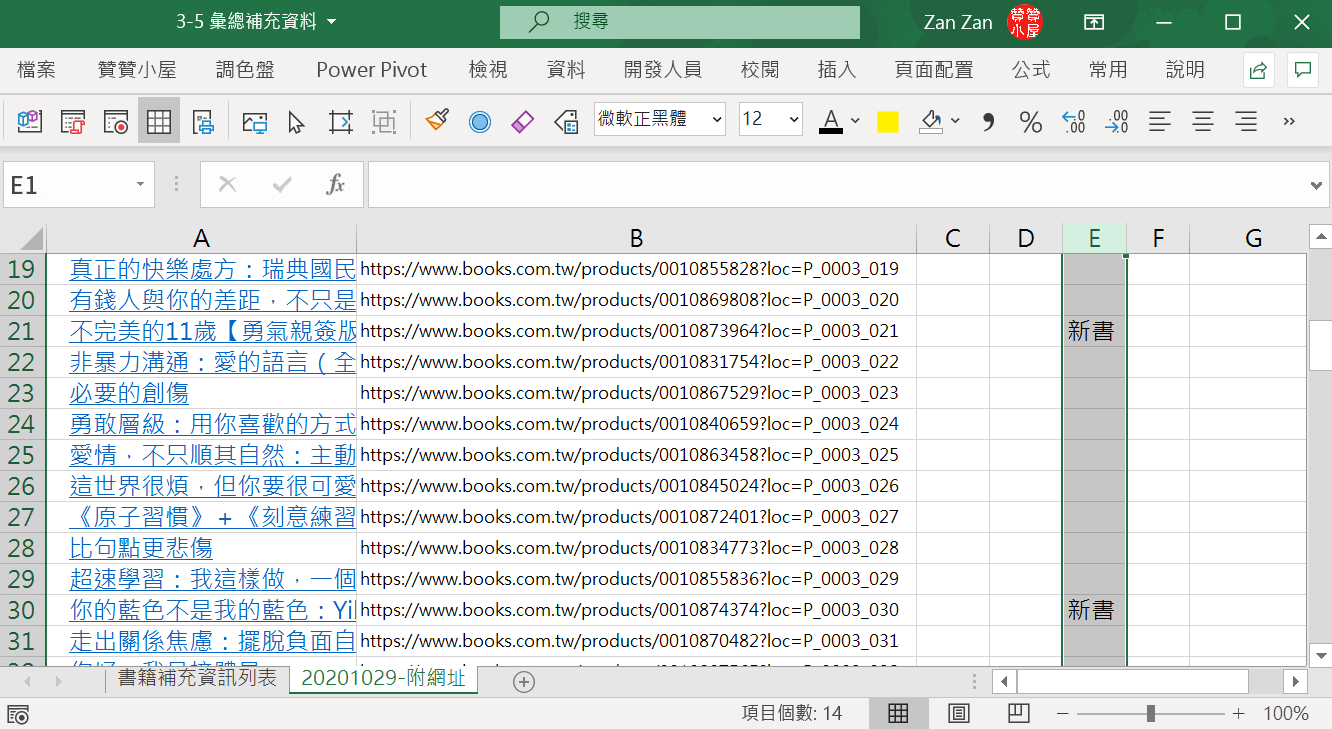Click the zoom in plus button
This screenshot has width=1332, height=729.
coord(1238,714)
